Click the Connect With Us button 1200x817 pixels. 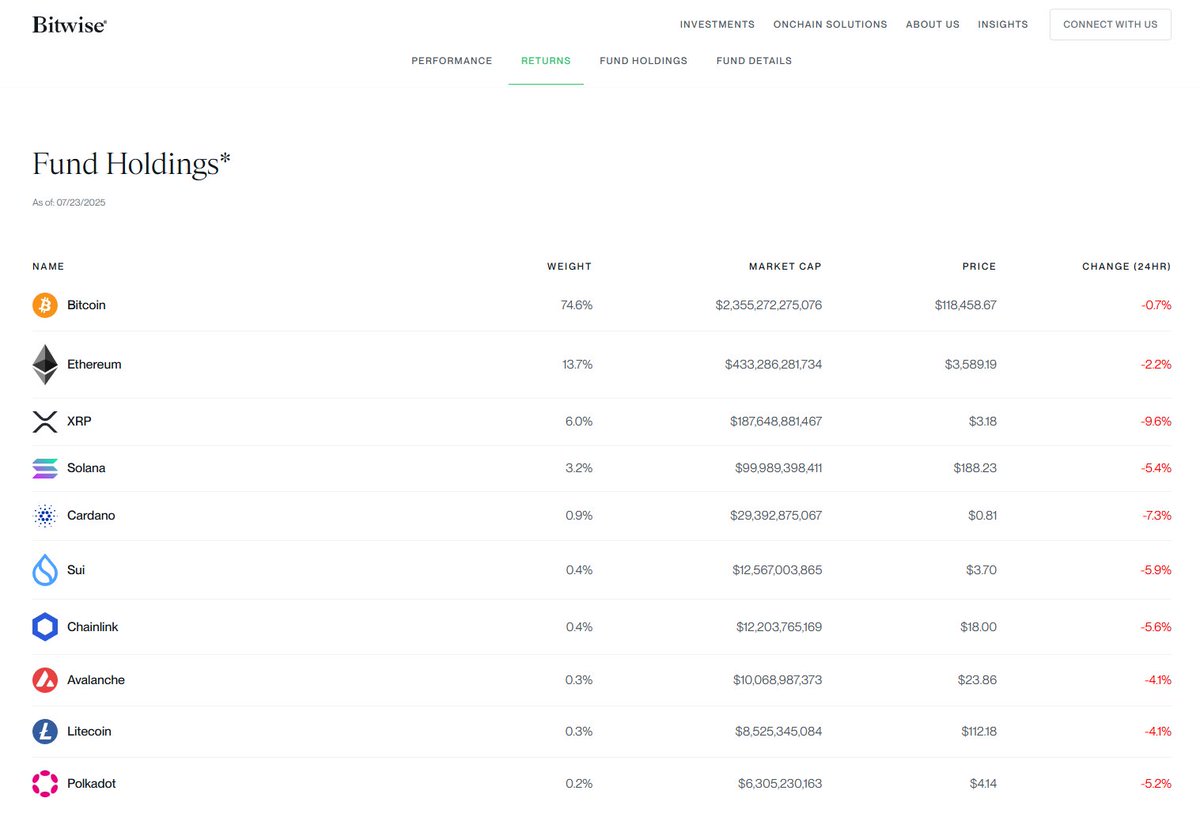click(1110, 24)
